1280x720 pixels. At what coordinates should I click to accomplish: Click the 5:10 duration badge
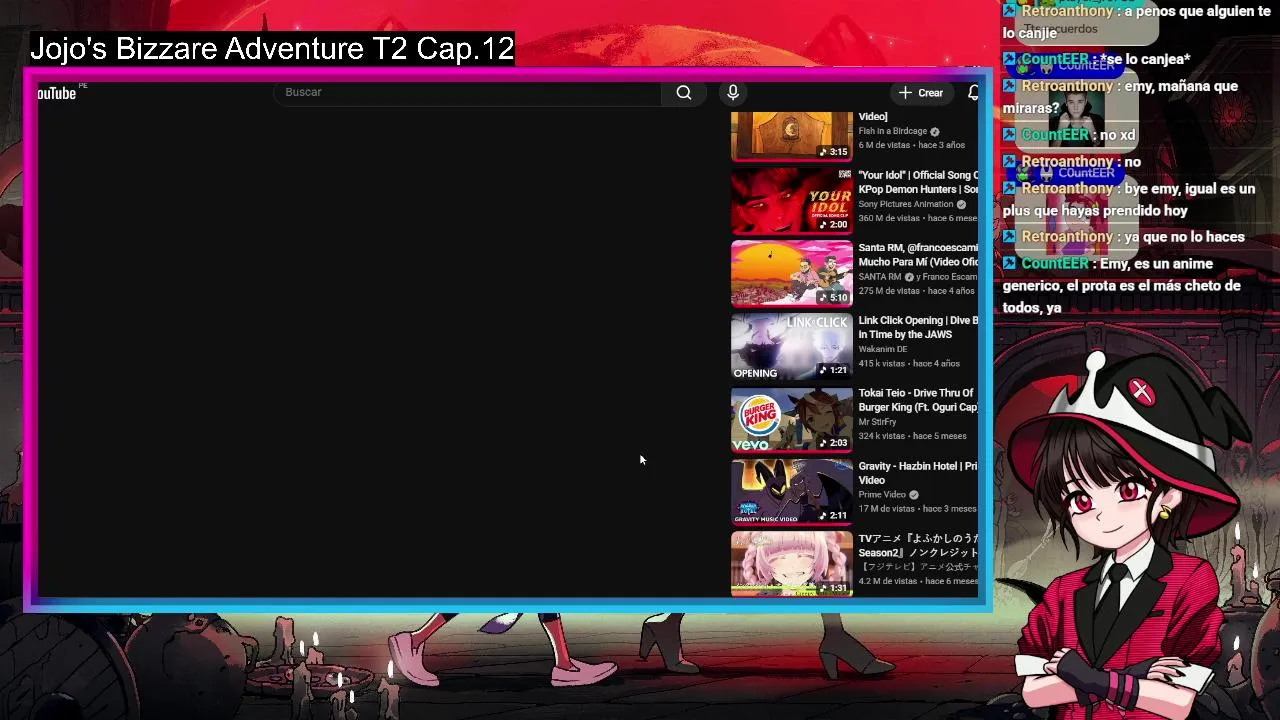[x=833, y=298]
